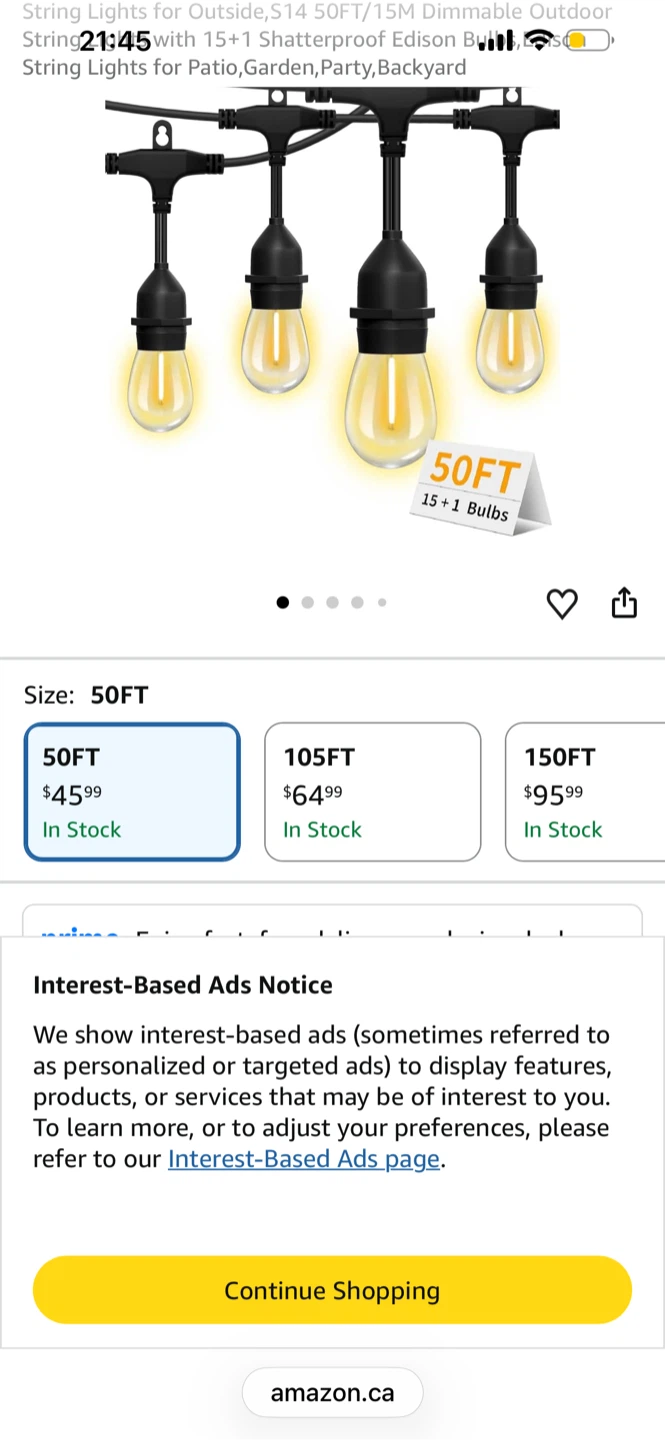The image size is (665, 1440).
Task: Jump to fourth image carousel dot
Action: coord(357,602)
